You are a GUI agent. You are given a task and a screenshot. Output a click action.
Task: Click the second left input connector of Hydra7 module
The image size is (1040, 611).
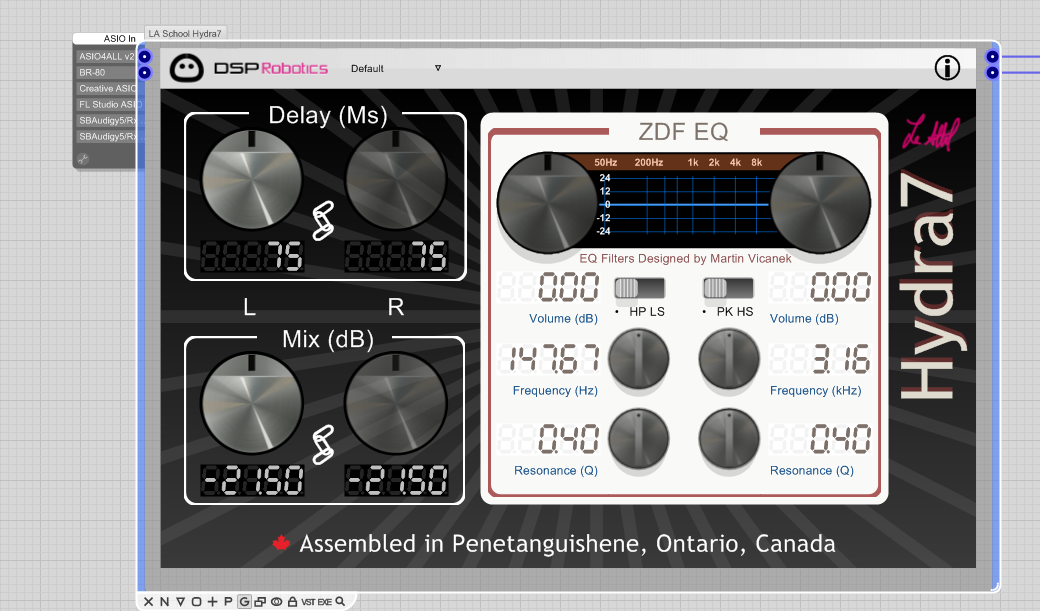(x=145, y=72)
